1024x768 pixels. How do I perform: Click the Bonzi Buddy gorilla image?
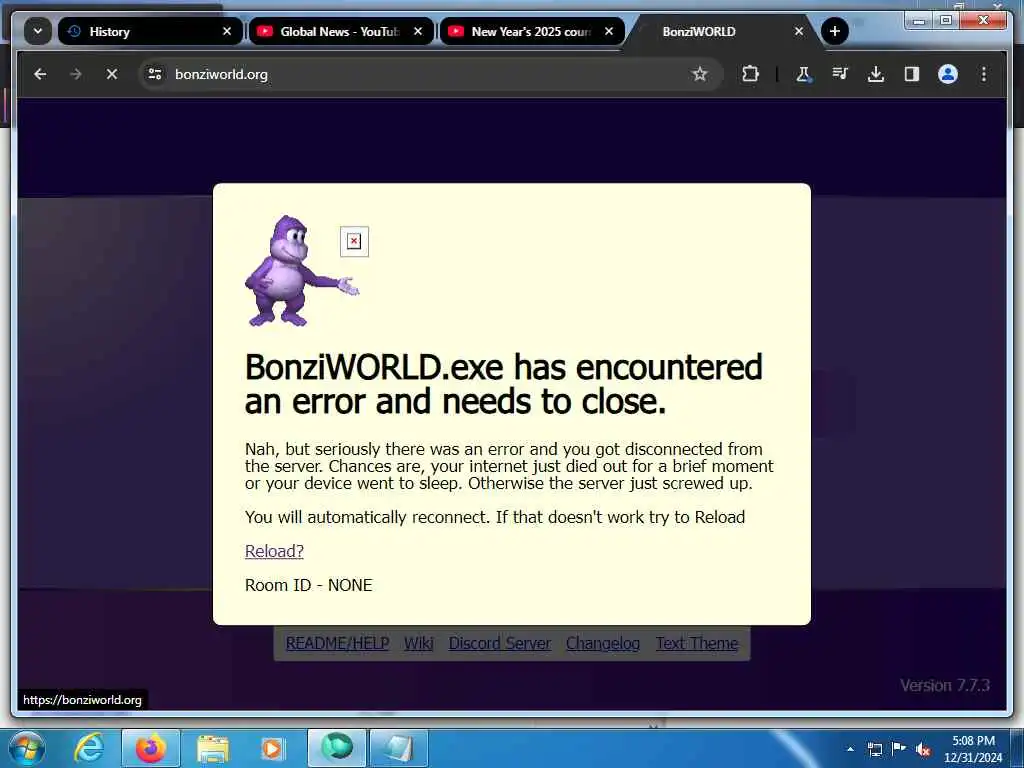302,270
